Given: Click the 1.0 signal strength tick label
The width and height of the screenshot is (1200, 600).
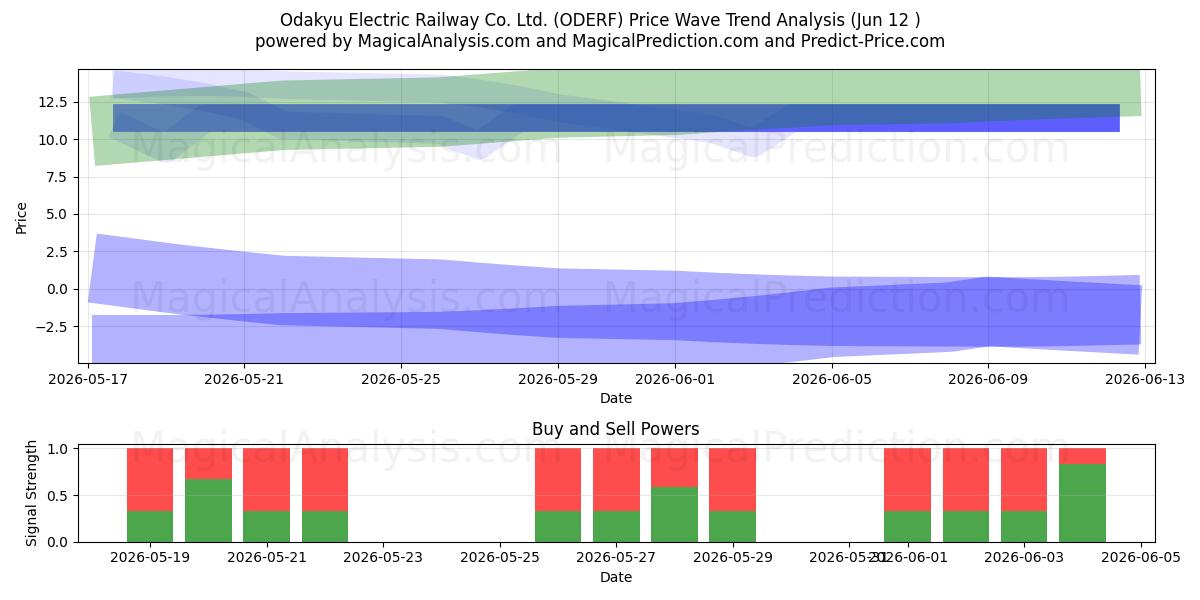Looking at the screenshot, I should click(56, 449).
